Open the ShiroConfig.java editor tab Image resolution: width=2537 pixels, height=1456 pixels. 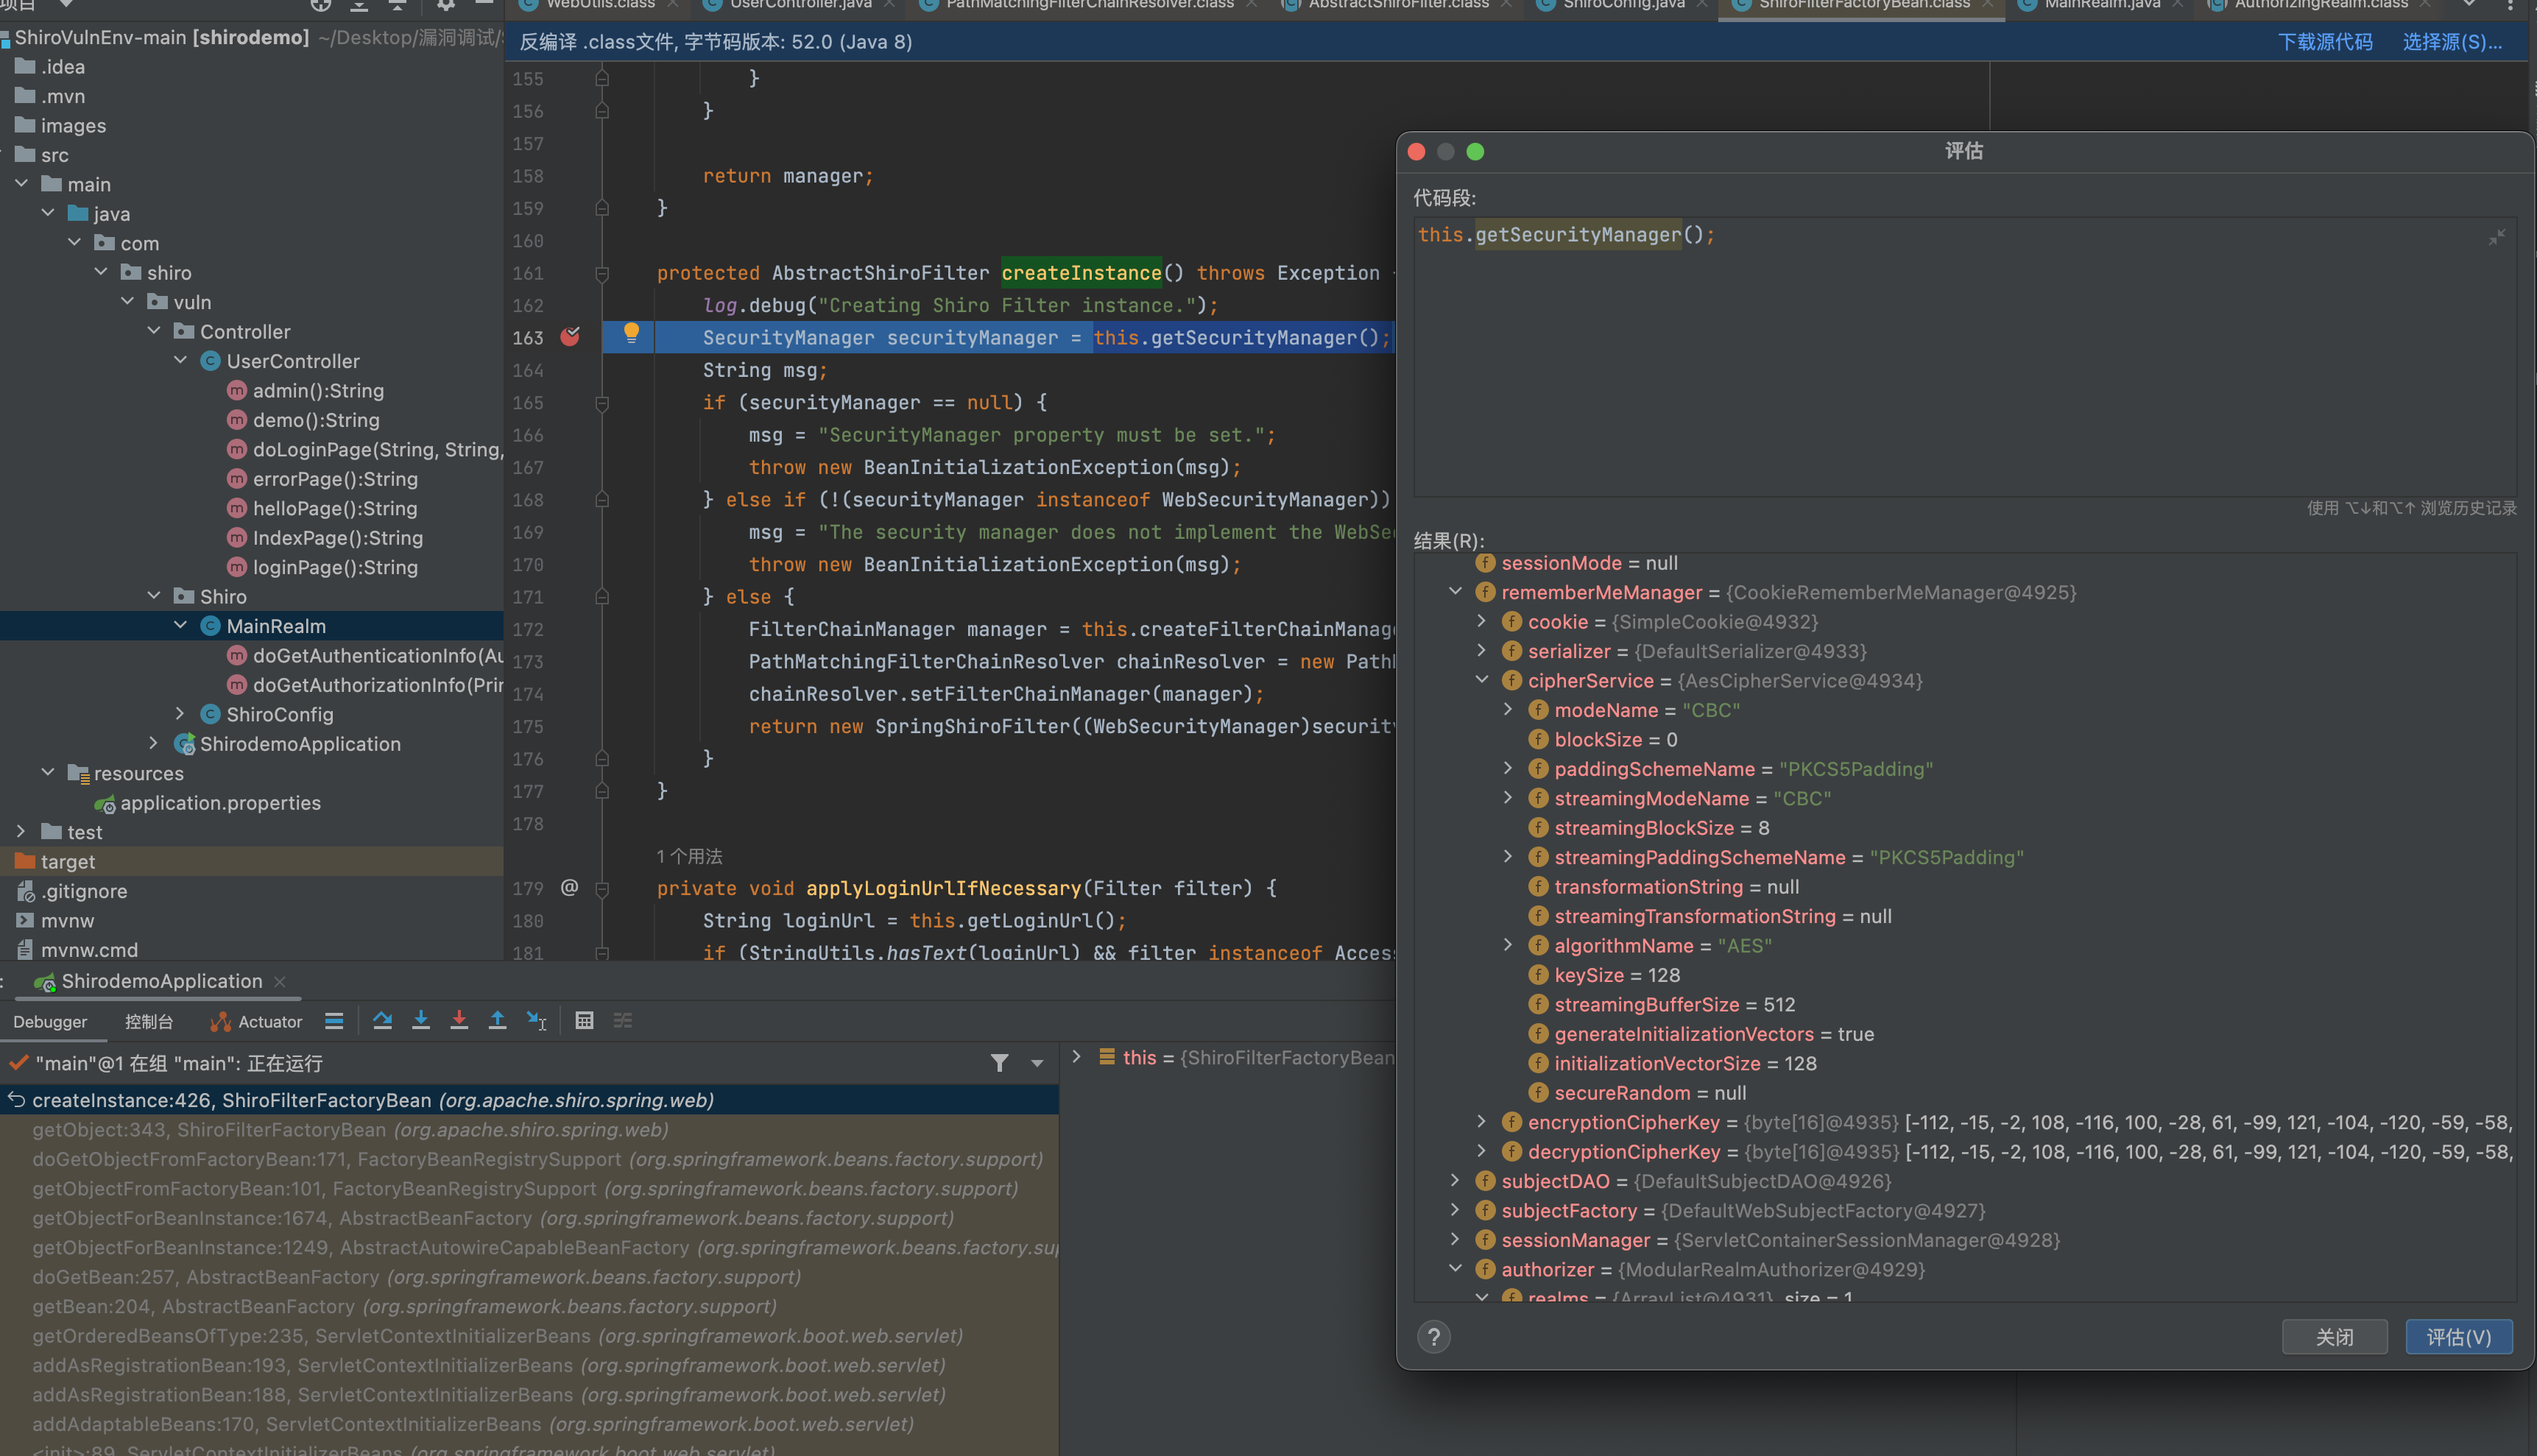coord(1623,6)
